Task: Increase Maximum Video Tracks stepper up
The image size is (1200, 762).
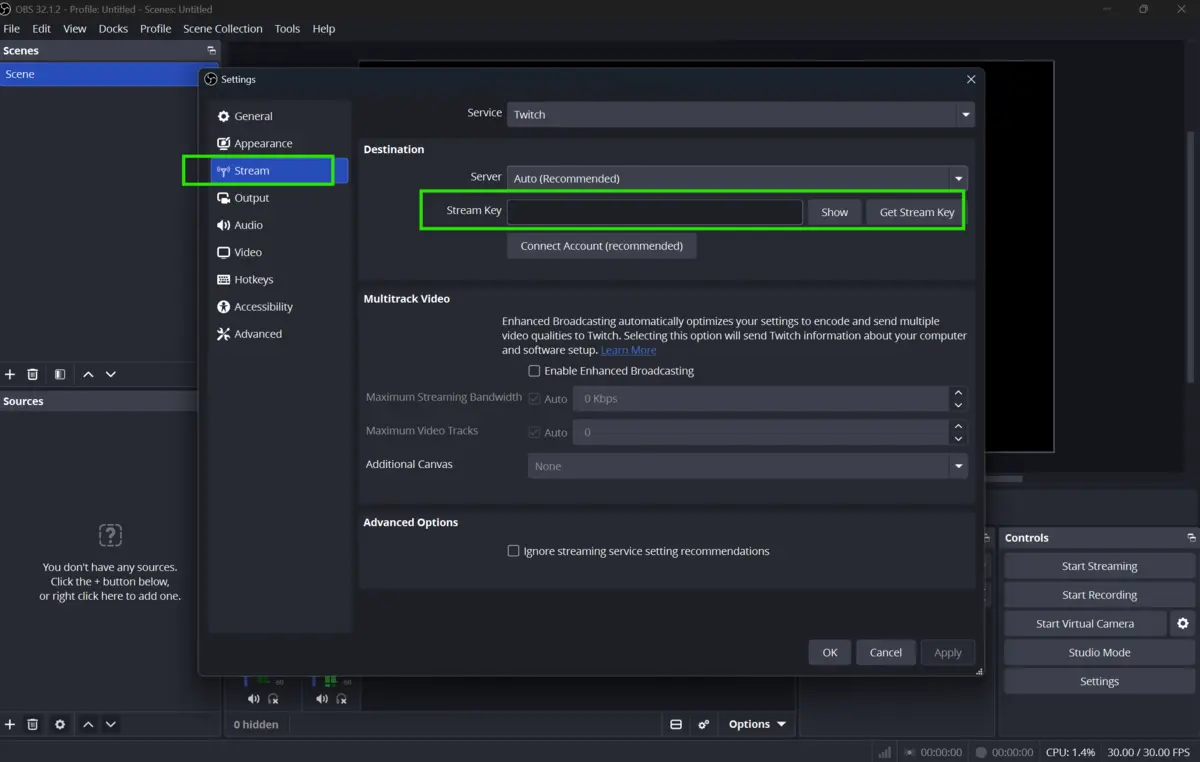Action: coord(958,426)
